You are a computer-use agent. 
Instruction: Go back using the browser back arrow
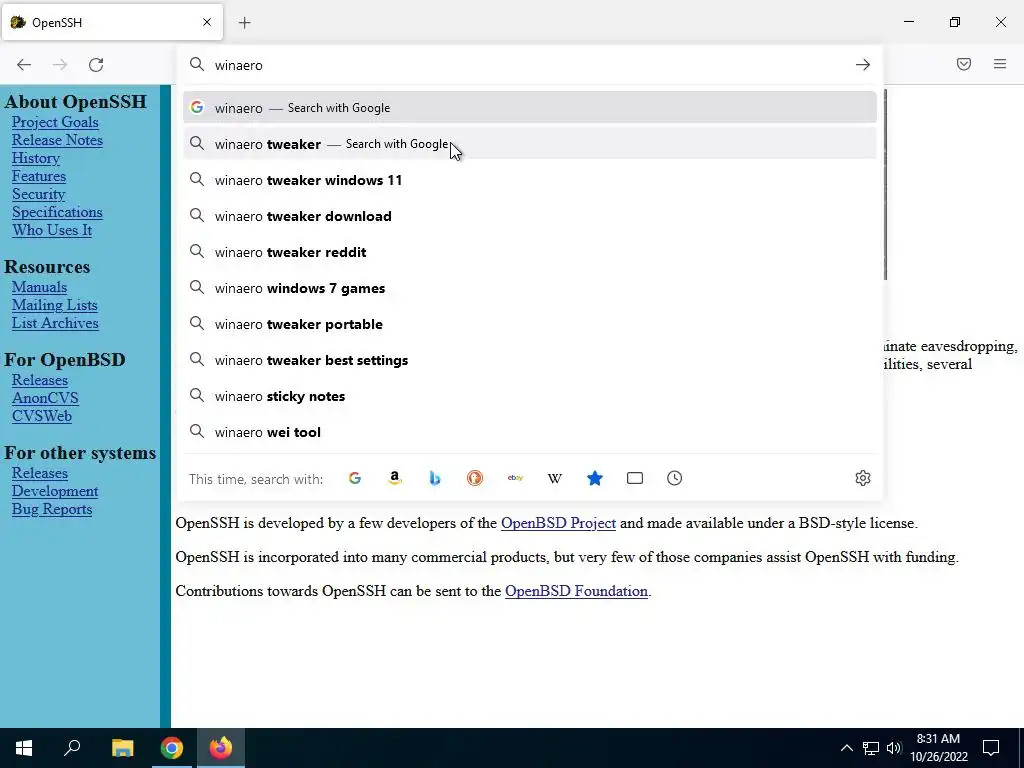(24, 65)
